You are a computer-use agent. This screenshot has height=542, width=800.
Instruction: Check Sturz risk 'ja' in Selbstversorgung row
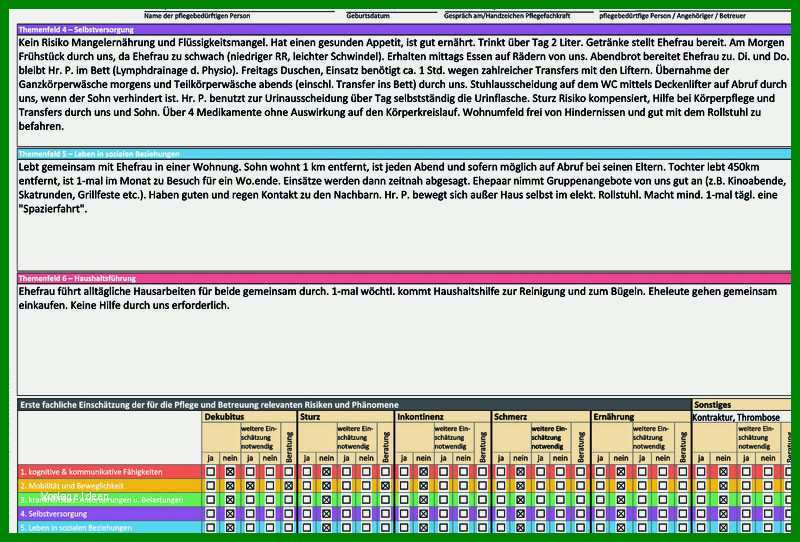point(307,513)
